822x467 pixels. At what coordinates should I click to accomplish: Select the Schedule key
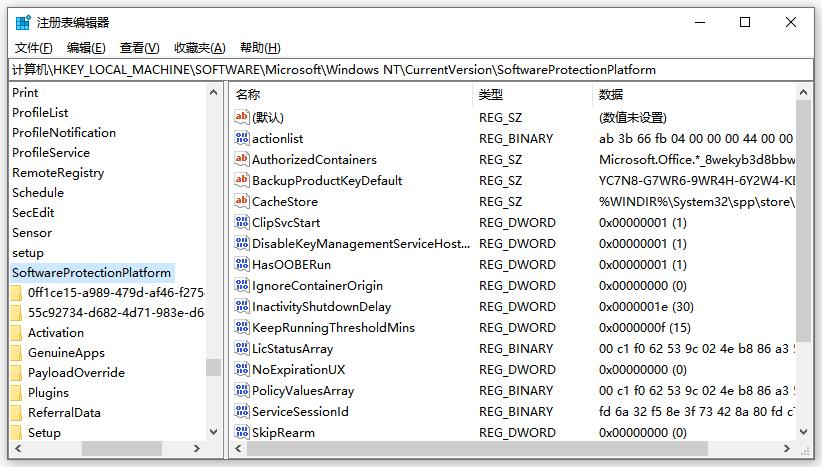(38, 192)
